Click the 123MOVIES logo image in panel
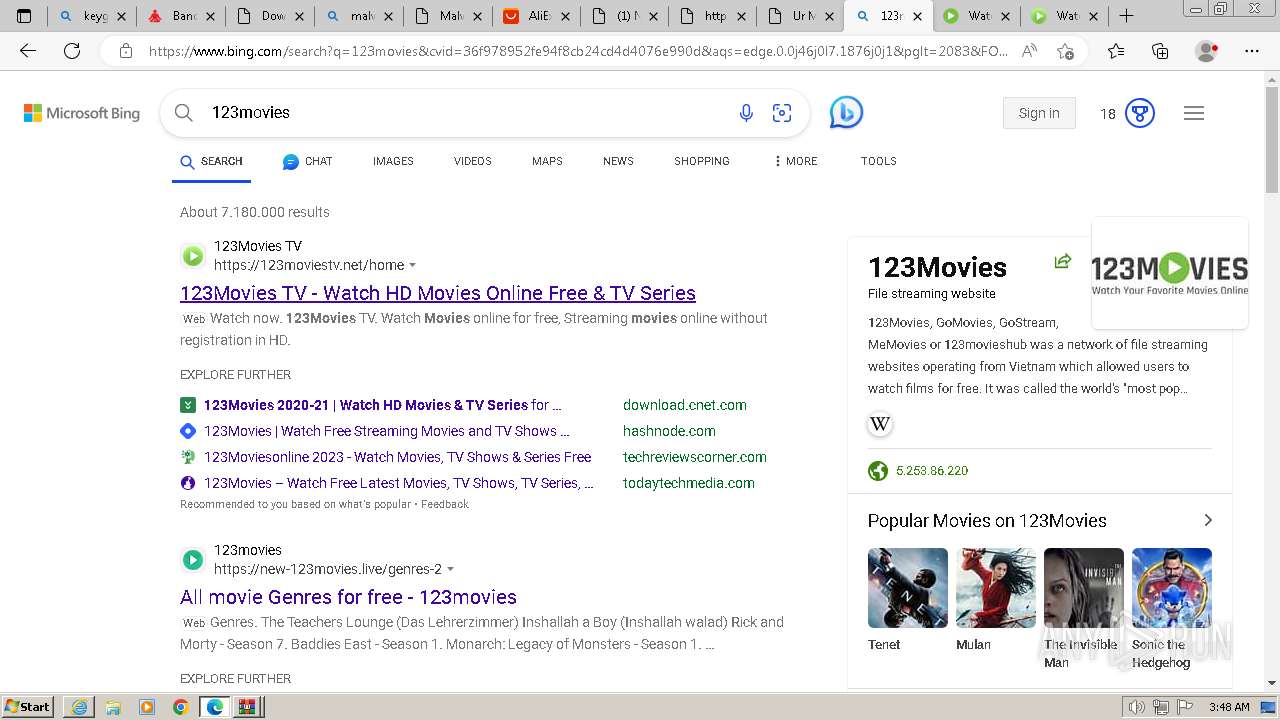The width and height of the screenshot is (1280, 720). (1170, 273)
